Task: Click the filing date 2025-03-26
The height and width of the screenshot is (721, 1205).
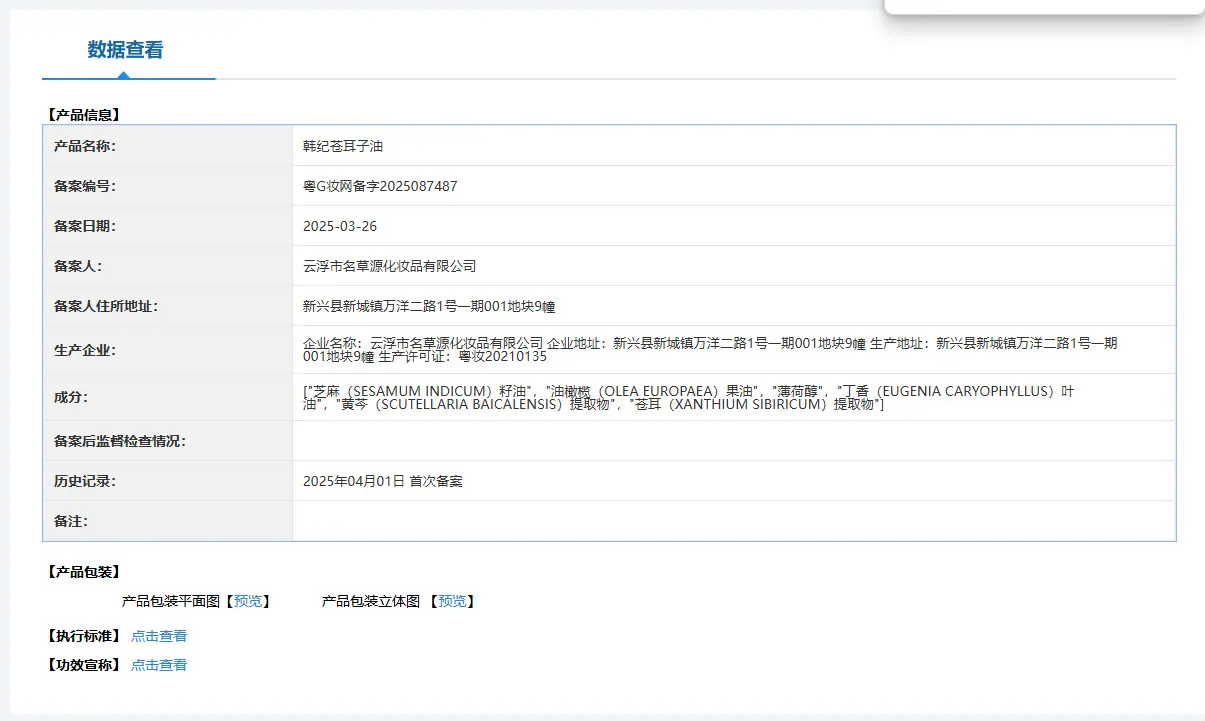Action: [x=340, y=226]
